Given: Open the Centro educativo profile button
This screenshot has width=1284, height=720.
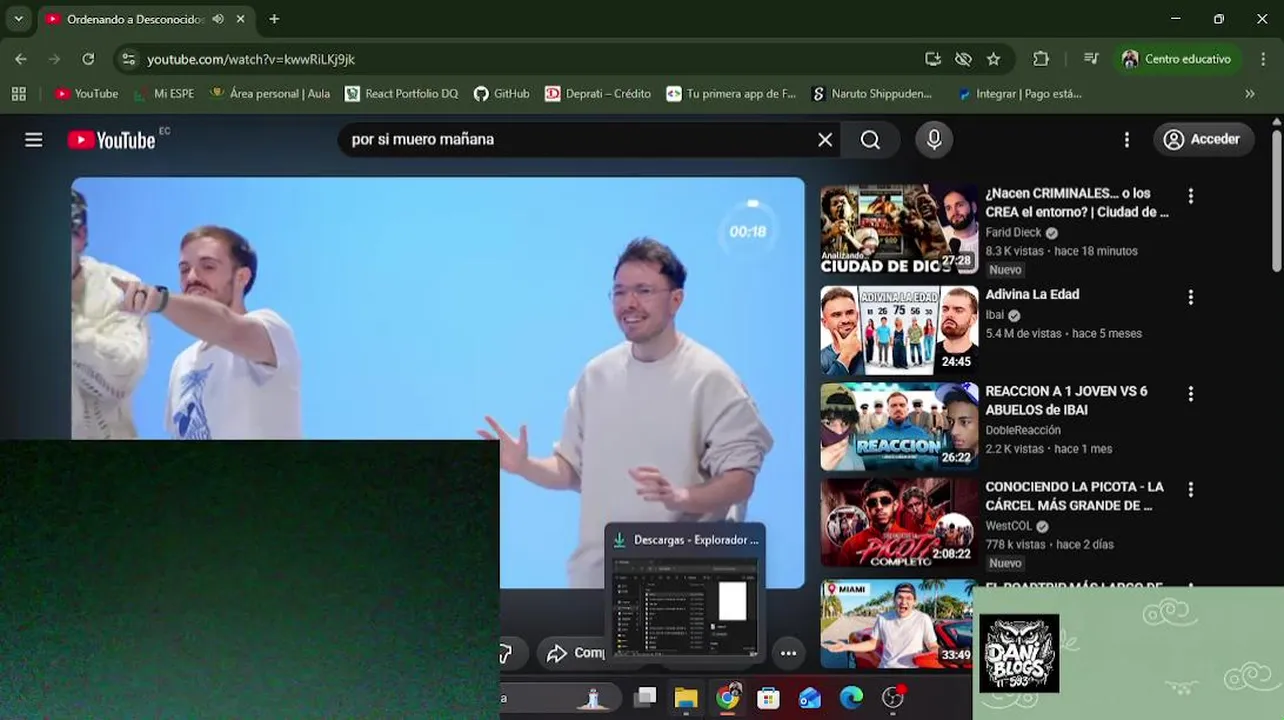Looking at the screenshot, I should (1177, 59).
